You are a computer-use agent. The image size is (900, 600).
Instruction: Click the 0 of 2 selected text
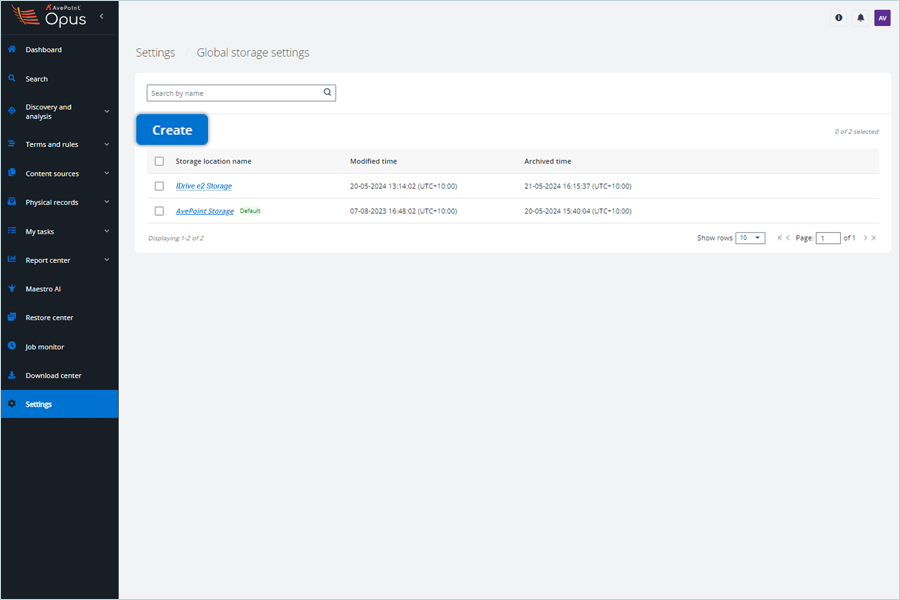856,131
